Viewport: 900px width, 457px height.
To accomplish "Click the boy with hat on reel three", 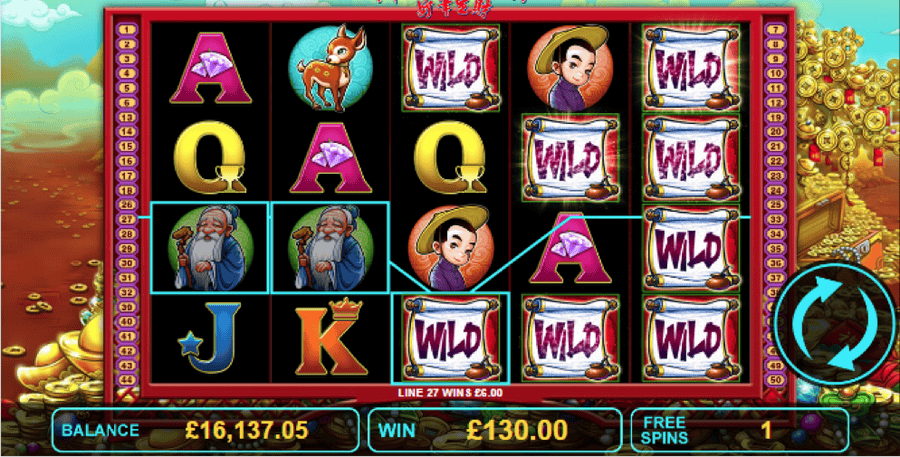I will [x=451, y=247].
